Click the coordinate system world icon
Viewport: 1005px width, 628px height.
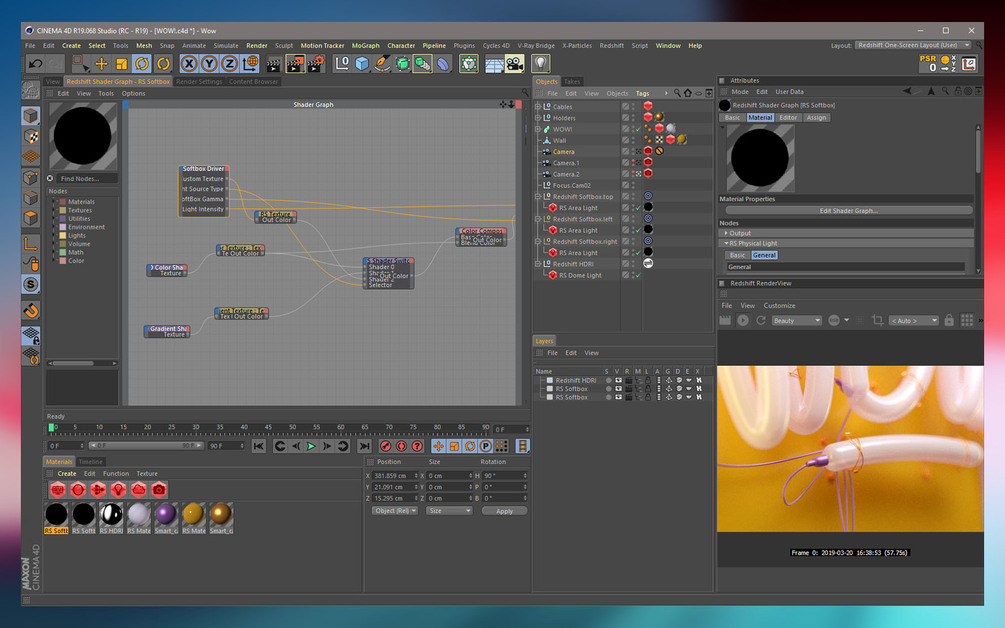coord(250,63)
